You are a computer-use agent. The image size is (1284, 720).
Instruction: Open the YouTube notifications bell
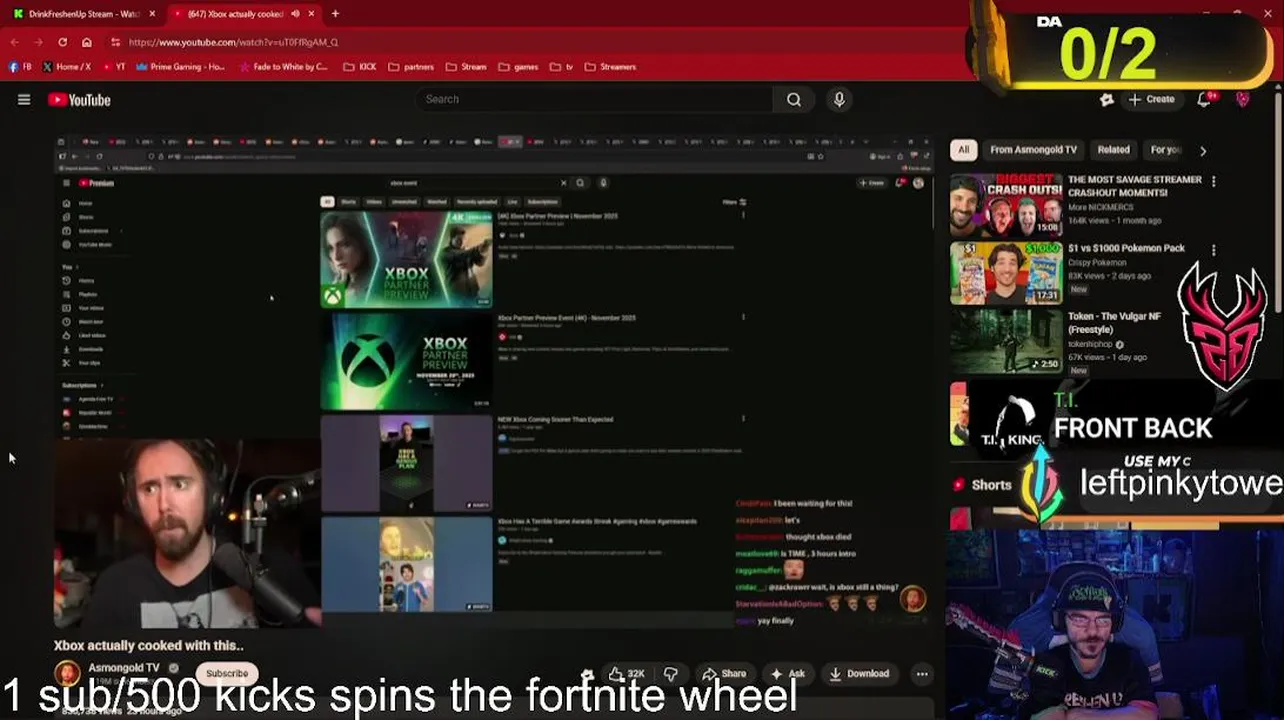coord(1205,99)
